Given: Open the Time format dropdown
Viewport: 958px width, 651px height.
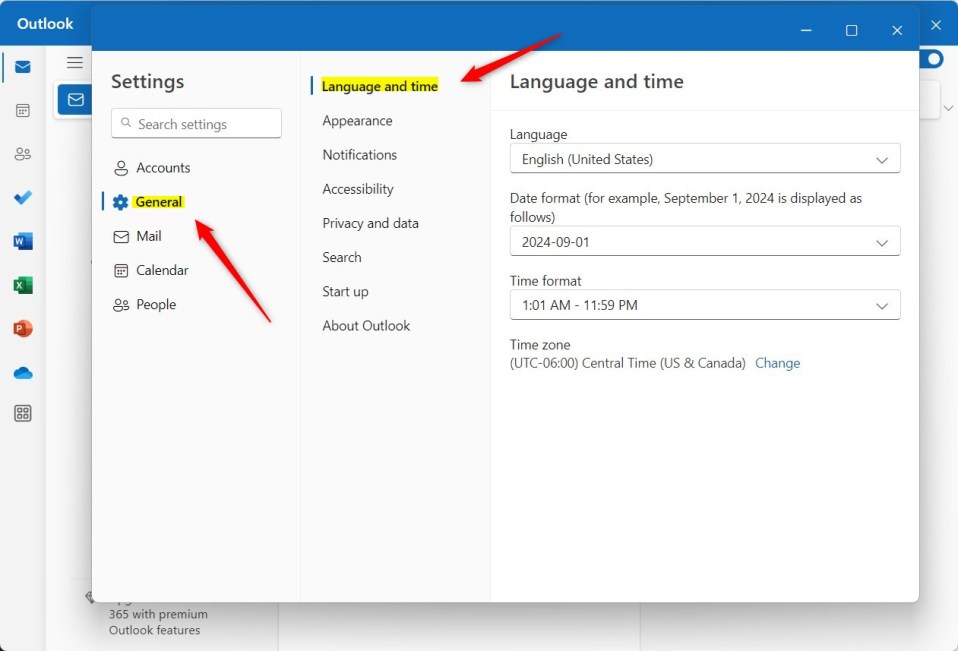Looking at the screenshot, I should pyautogui.click(x=705, y=305).
